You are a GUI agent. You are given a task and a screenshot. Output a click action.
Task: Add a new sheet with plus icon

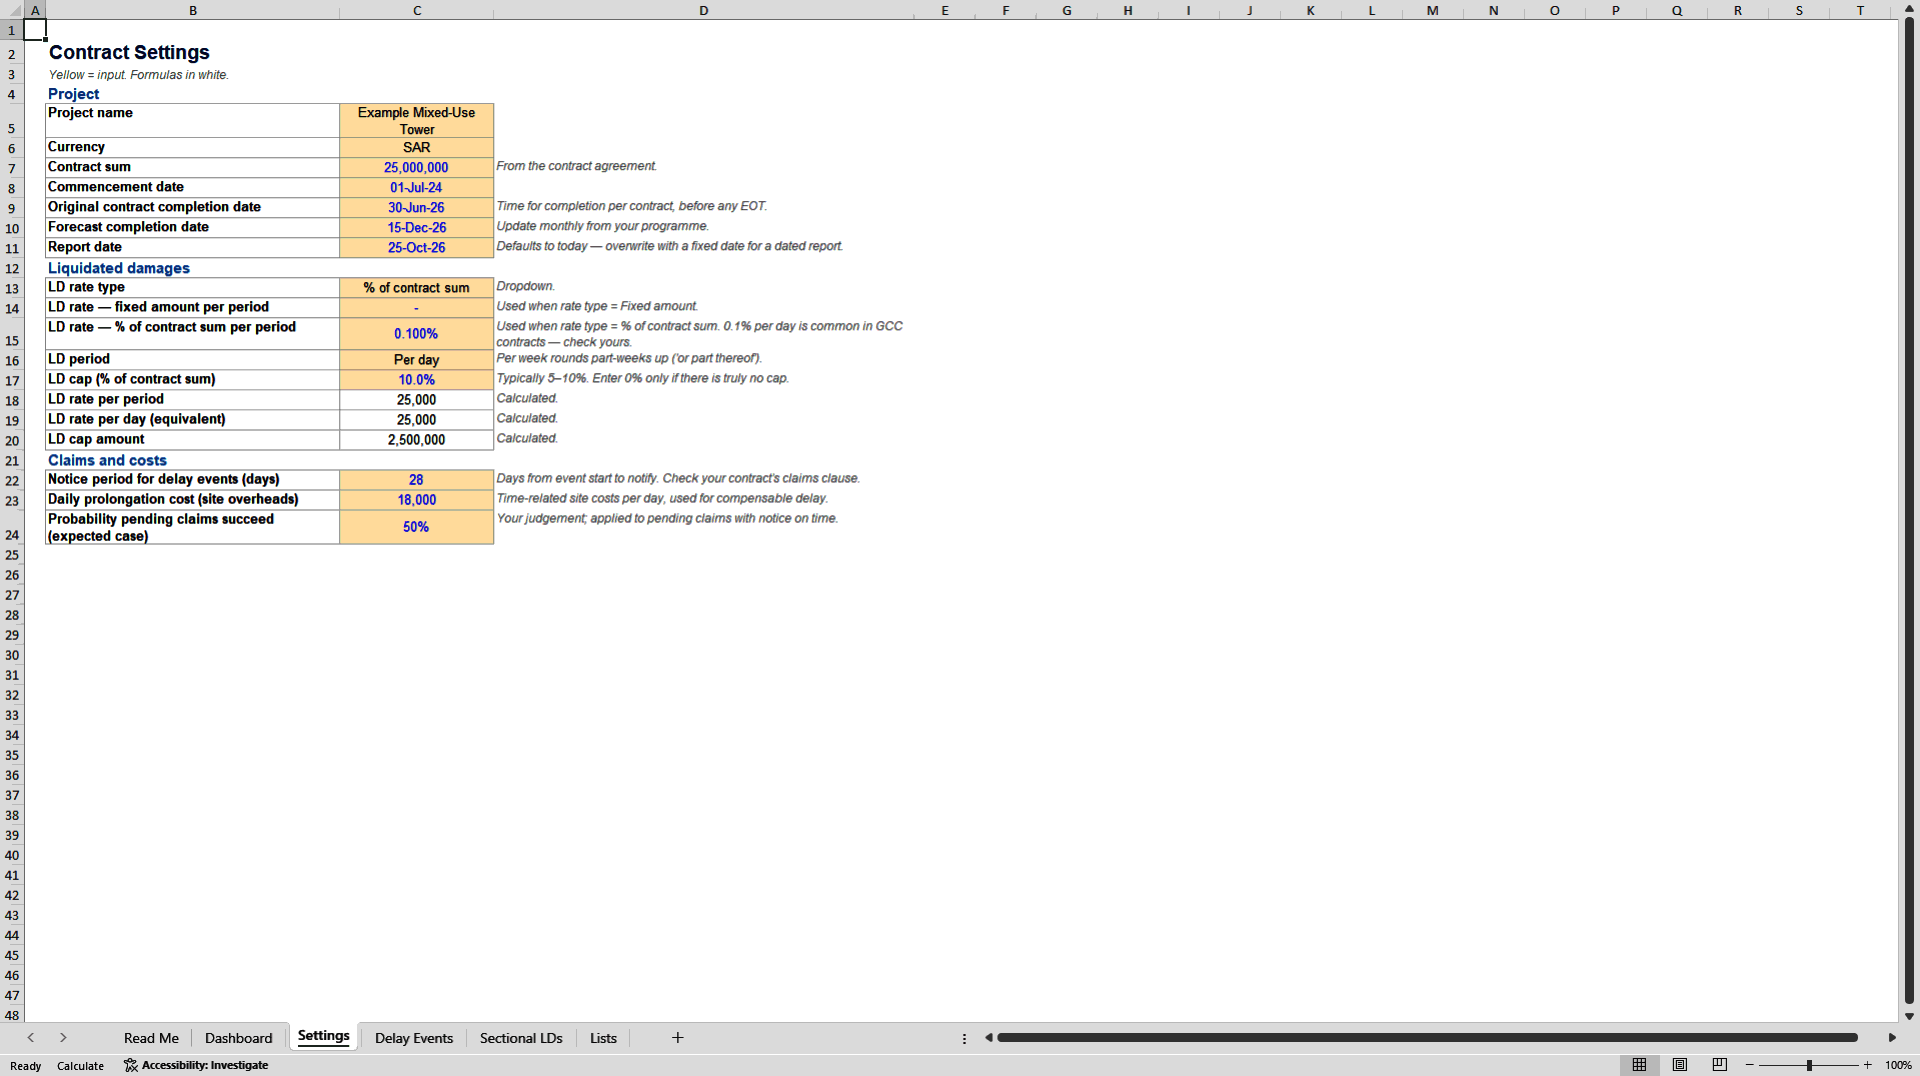pos(677,1038)
